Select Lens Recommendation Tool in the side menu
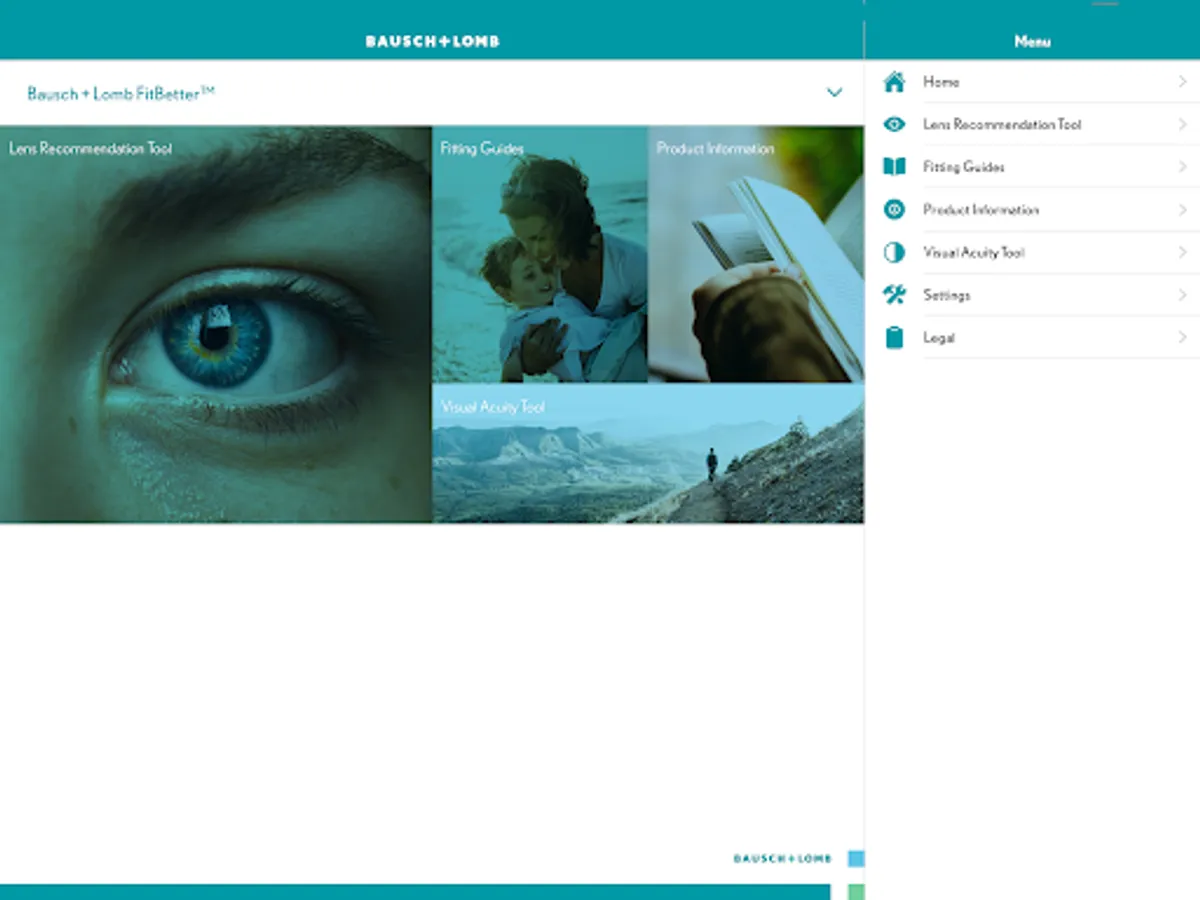Image resolution: width=1200 pixels, height=900 pixels. coord(1002,125)
